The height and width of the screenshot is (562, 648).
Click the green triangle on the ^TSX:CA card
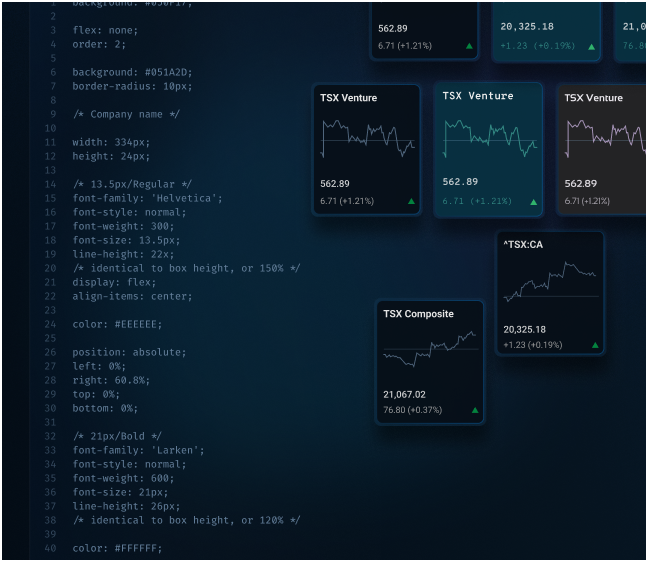click(595, 345)
